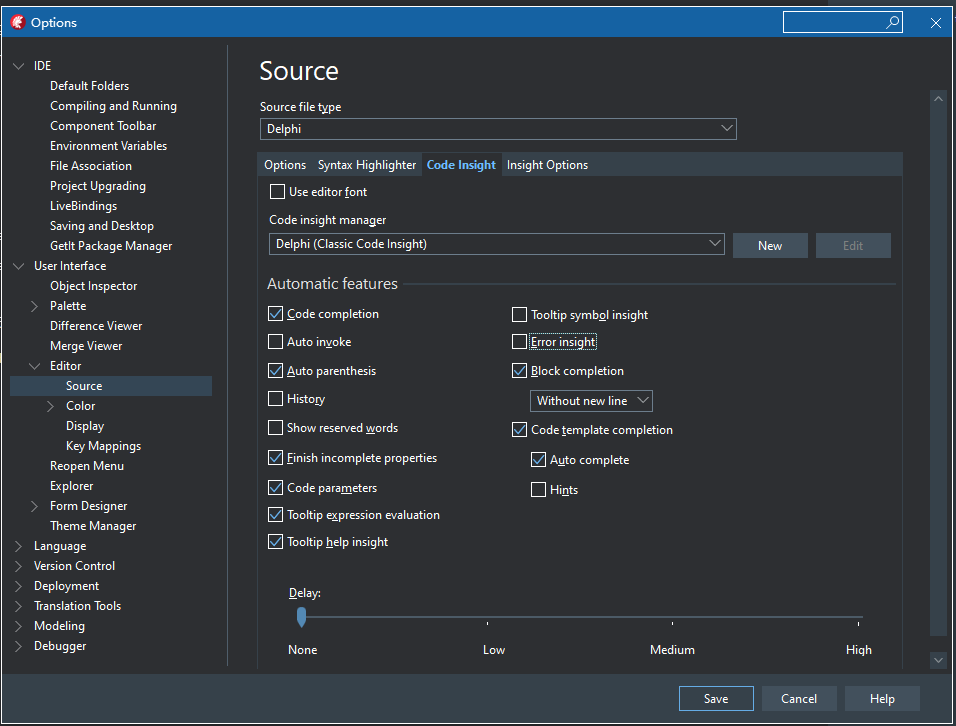Expand the Color node
Screen dimensions: 956x726
click(51, 406)
